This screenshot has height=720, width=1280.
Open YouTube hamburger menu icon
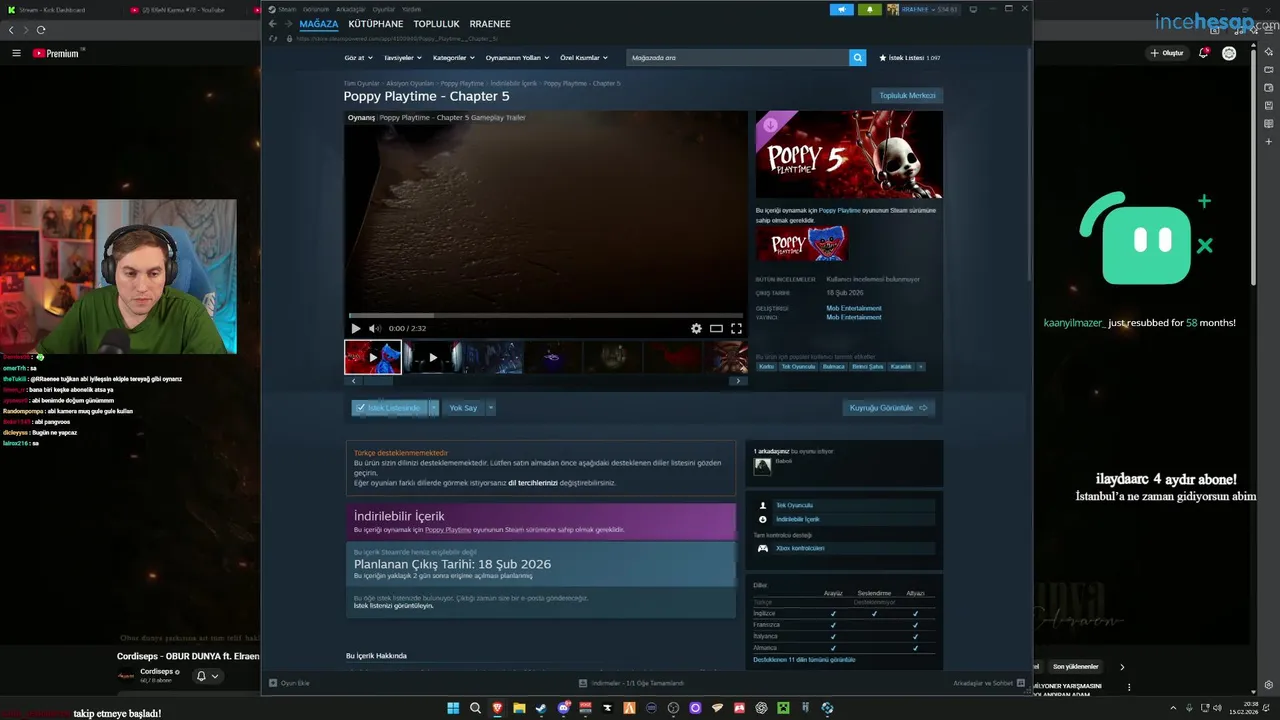(16, 53)
